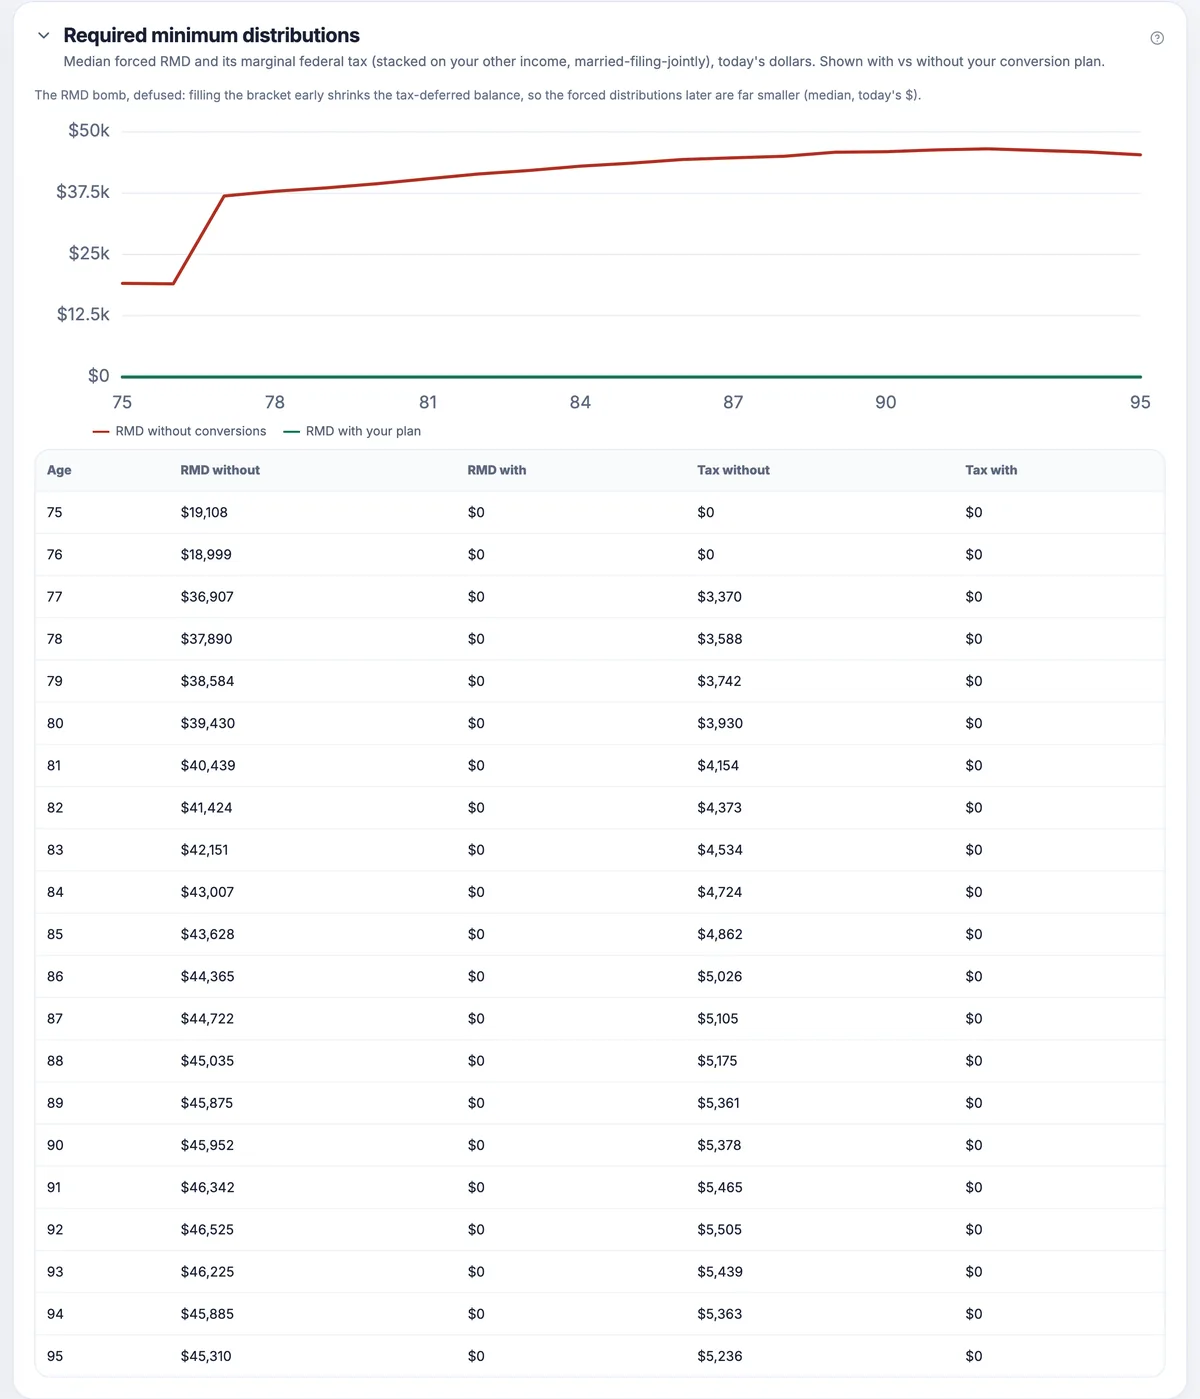
Task: Select the $5,378 tax value
Action: 719,1145
